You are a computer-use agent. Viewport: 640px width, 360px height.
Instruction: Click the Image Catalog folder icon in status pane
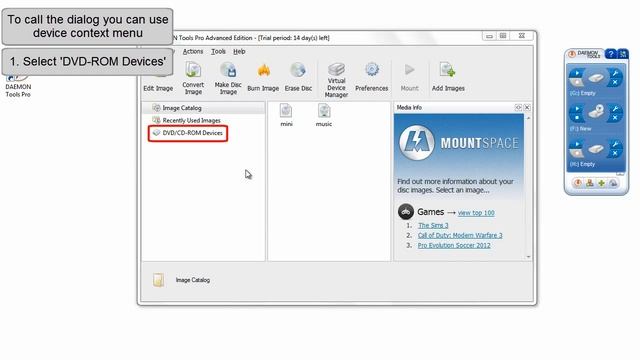point(158,280)
